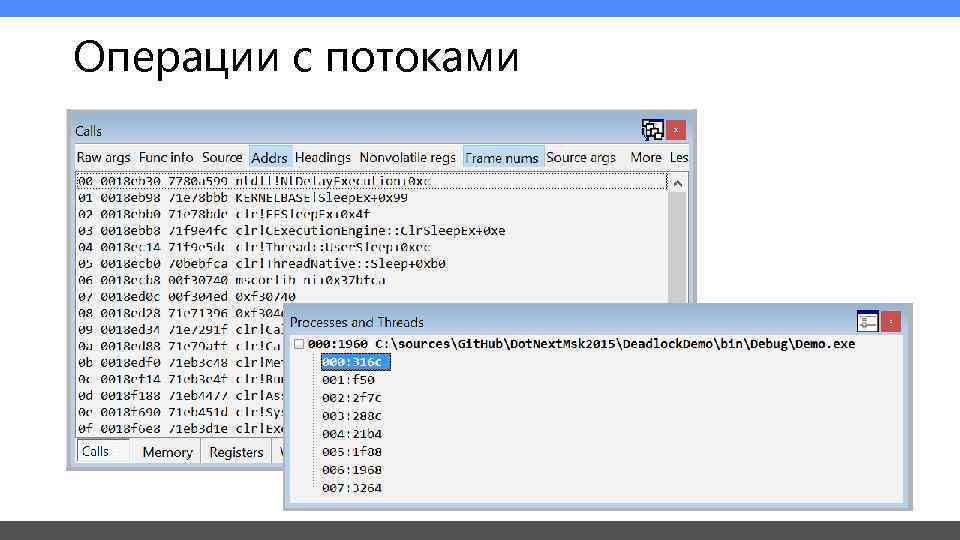Select frame 00 ntdll!NtDelayExecution
Screen dimensions: 960x540
click(372, 181)
